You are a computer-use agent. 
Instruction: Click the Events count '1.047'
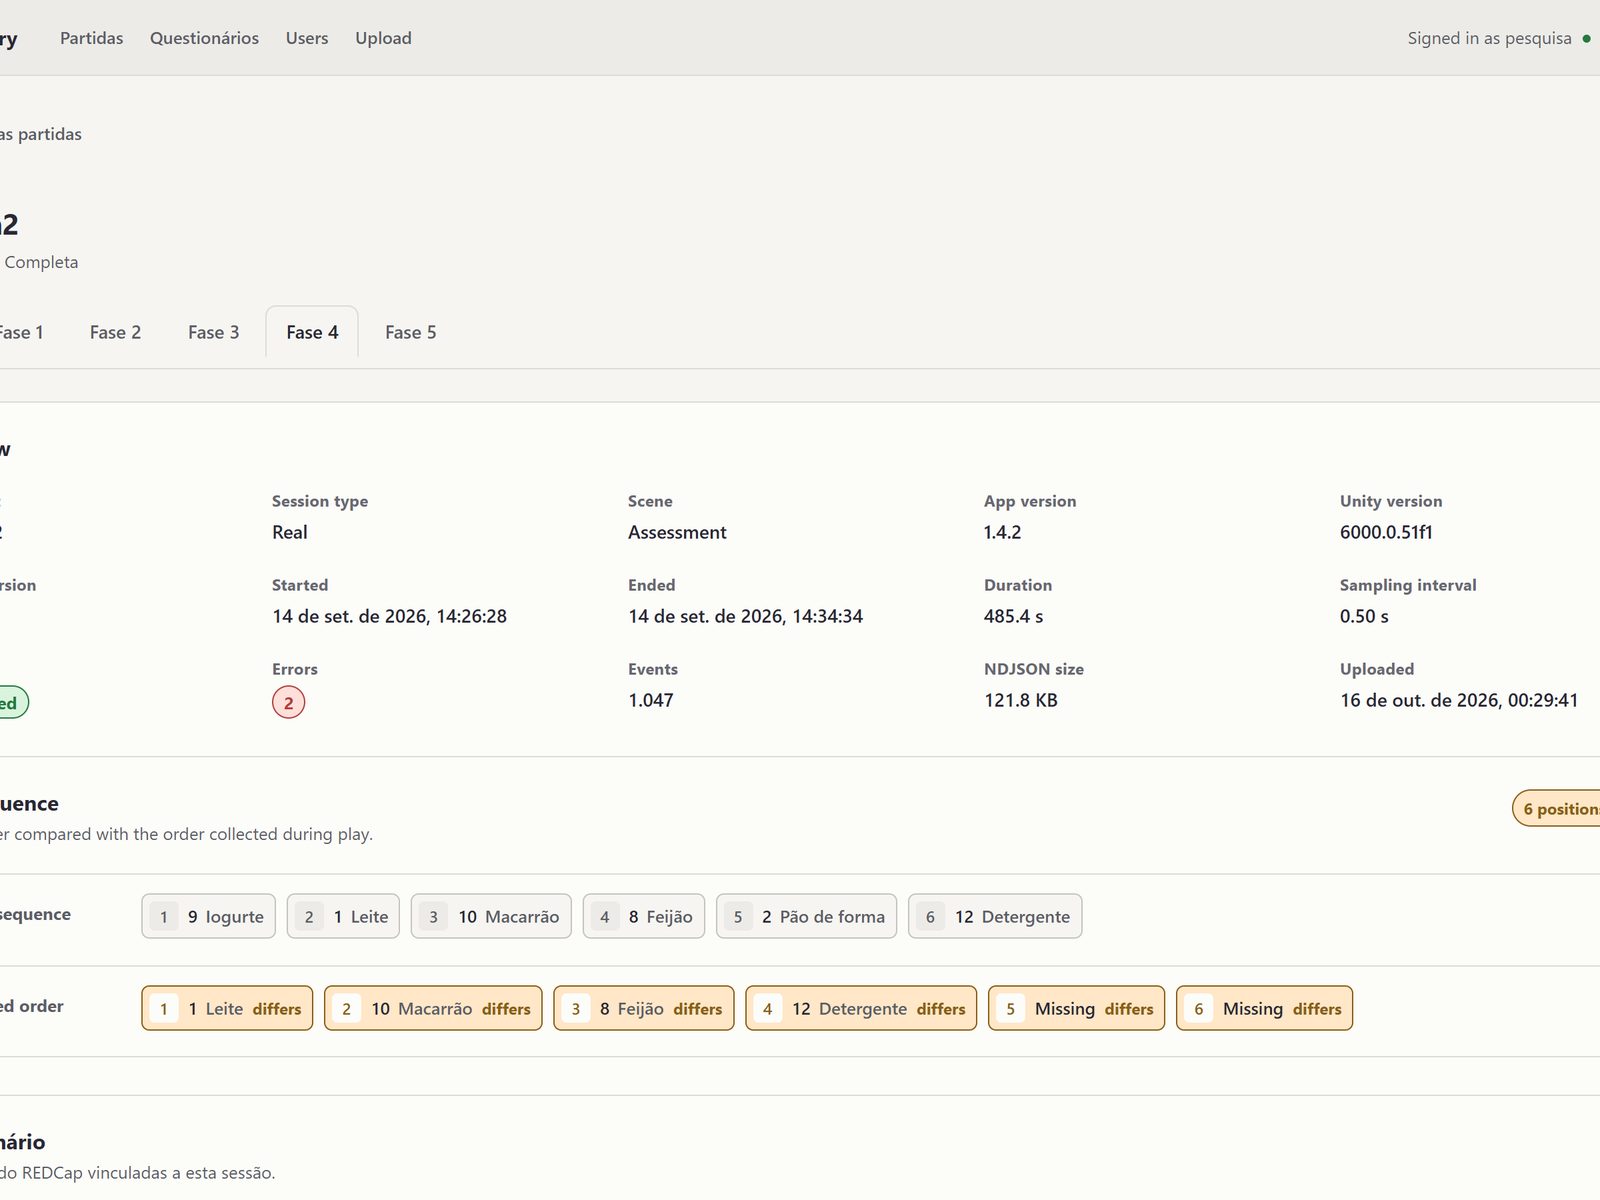click(650, 700)
